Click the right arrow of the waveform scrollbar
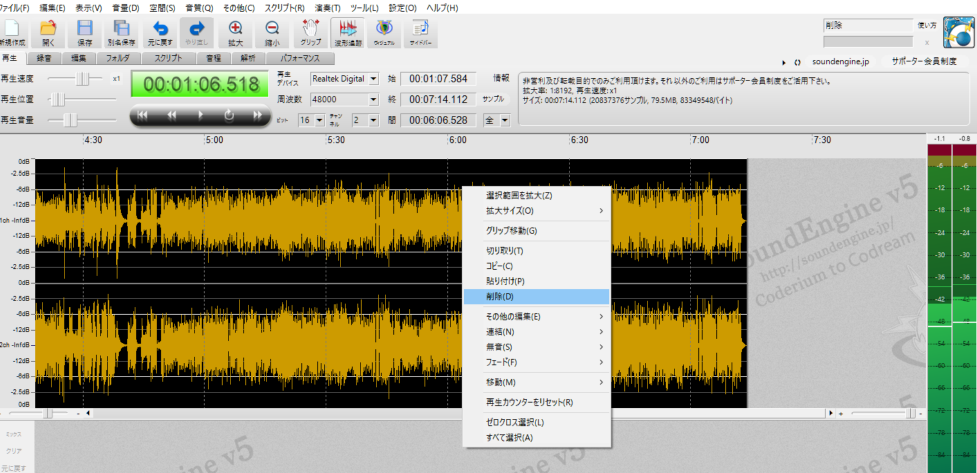The height and width of the screenshot is (473, 977). click(x=831, y=413)
